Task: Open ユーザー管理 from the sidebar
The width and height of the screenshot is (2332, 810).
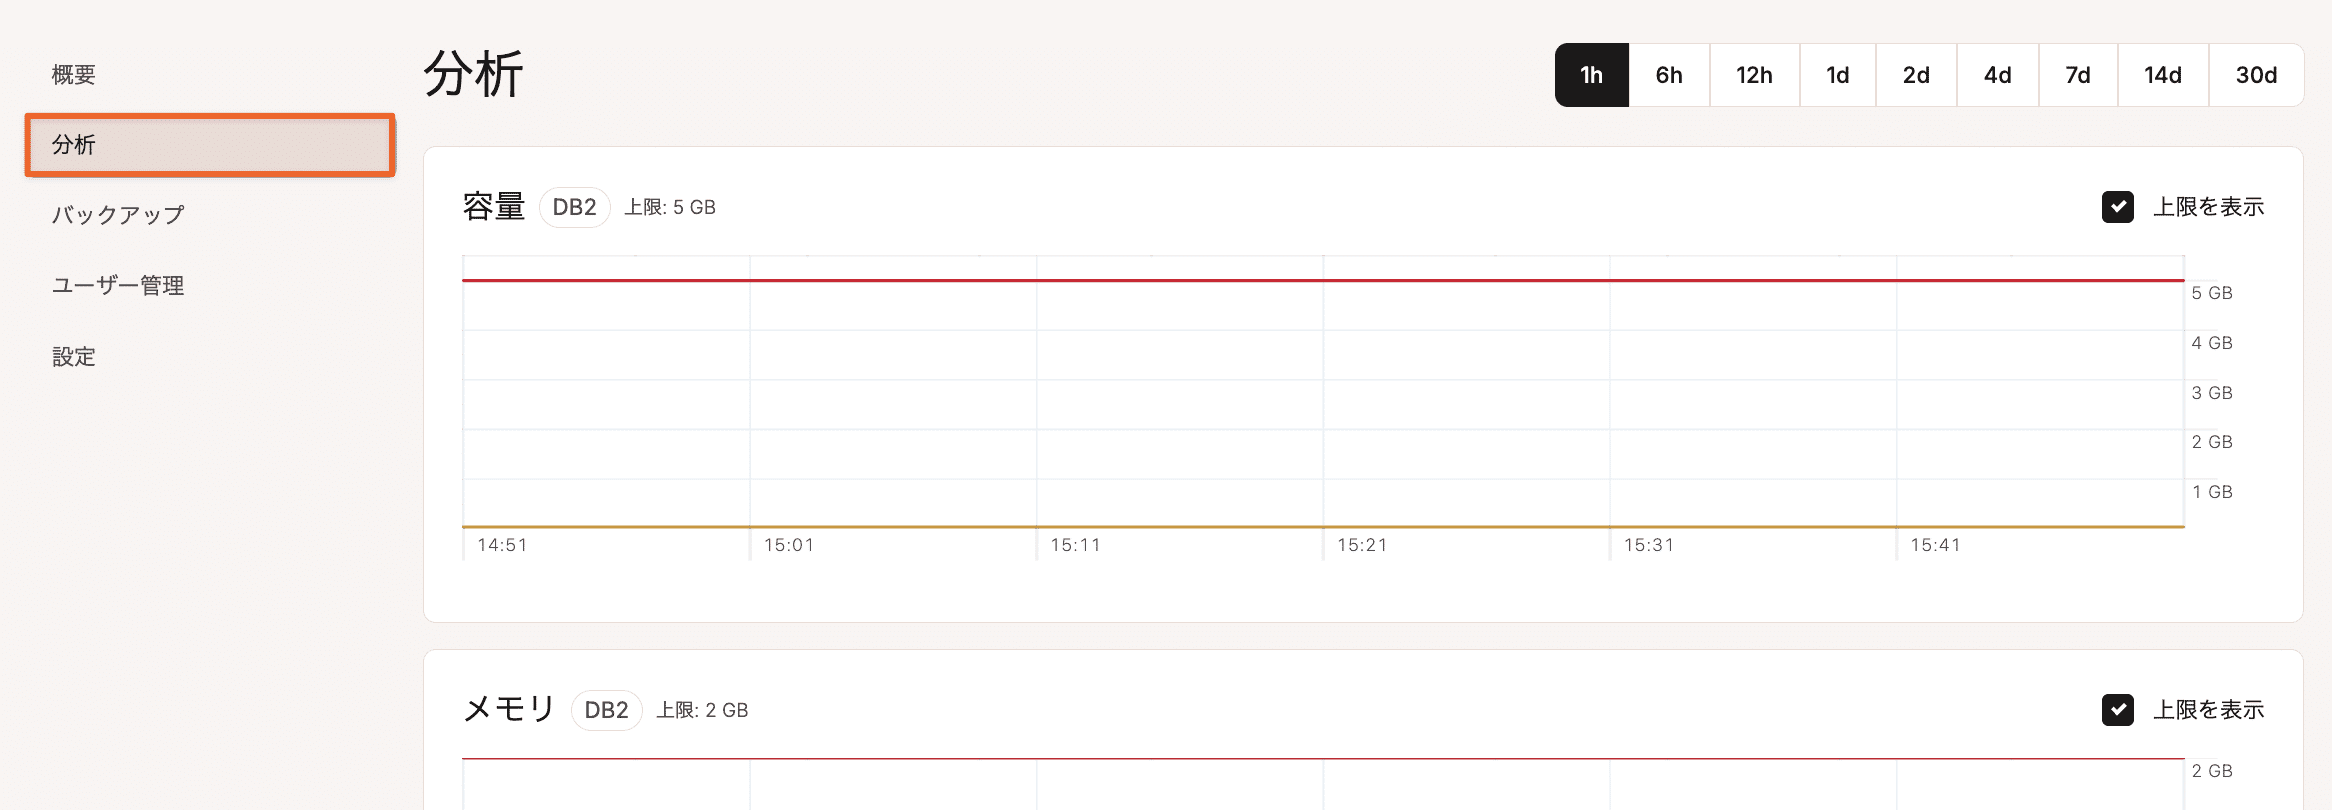Action: [118, 286]
